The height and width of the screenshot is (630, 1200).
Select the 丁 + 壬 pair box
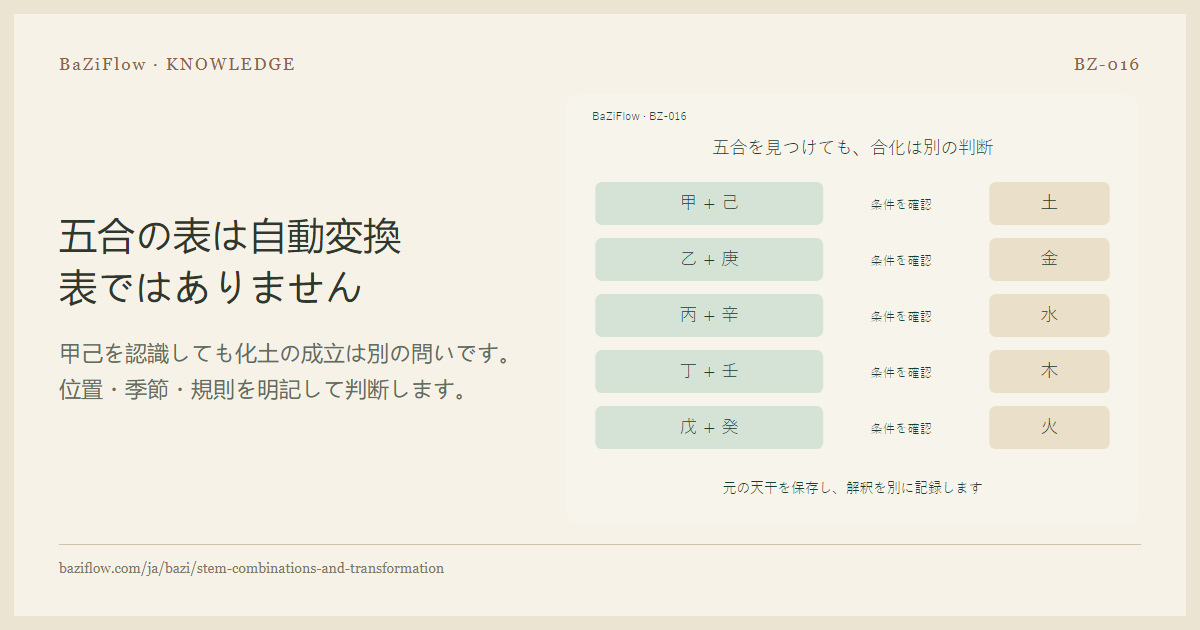pos(709,371)
